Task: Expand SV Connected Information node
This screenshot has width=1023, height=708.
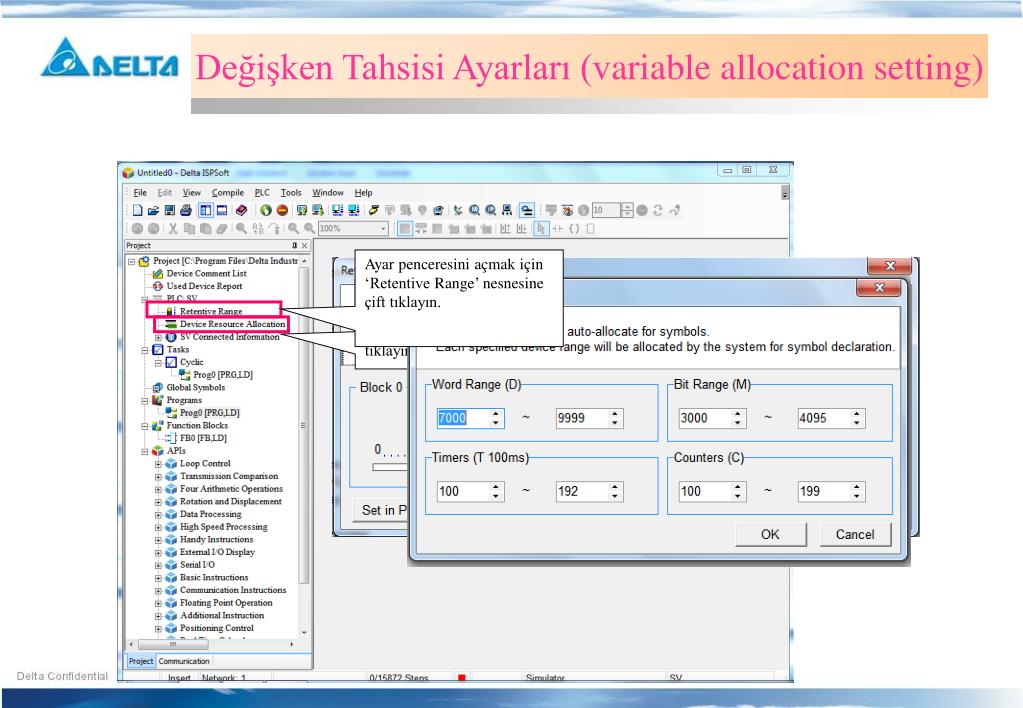Action: [x=158, y=337]
